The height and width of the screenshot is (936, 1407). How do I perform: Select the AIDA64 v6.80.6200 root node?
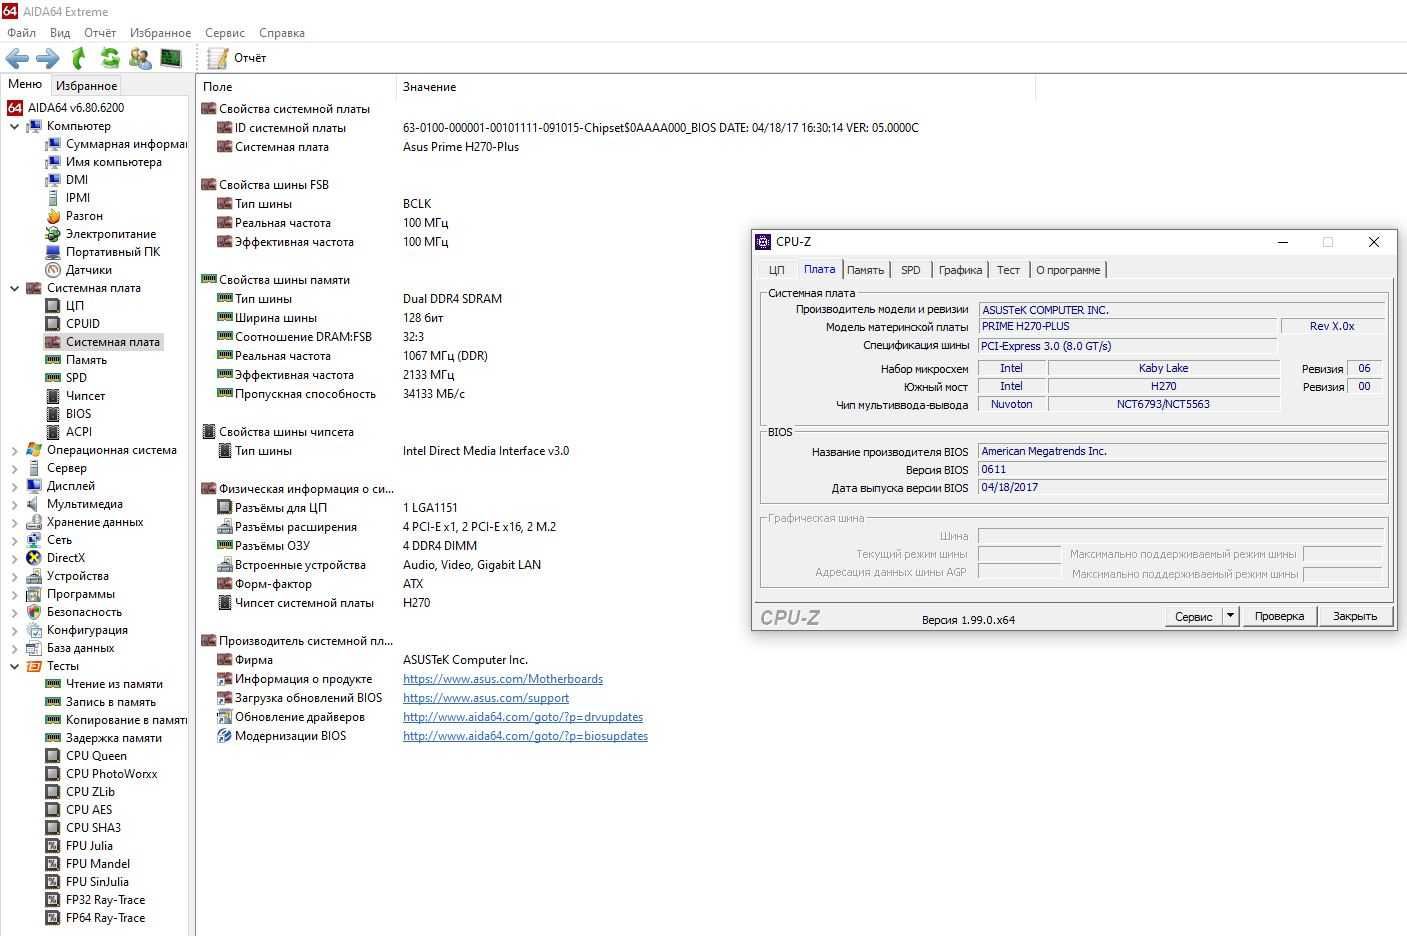coord(76,108)
